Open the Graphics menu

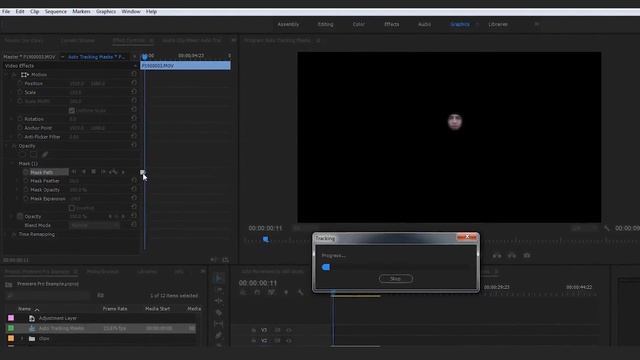coord(106,11)
